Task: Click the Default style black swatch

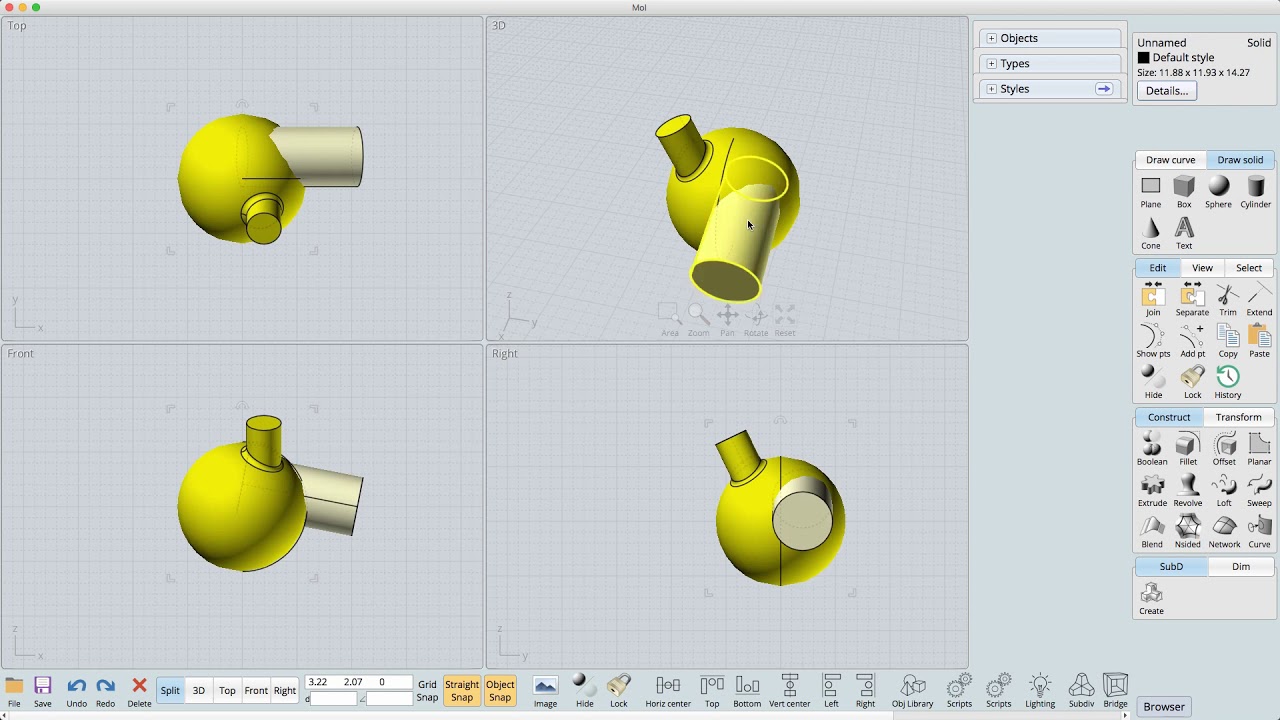Action: coord(1143,58)
